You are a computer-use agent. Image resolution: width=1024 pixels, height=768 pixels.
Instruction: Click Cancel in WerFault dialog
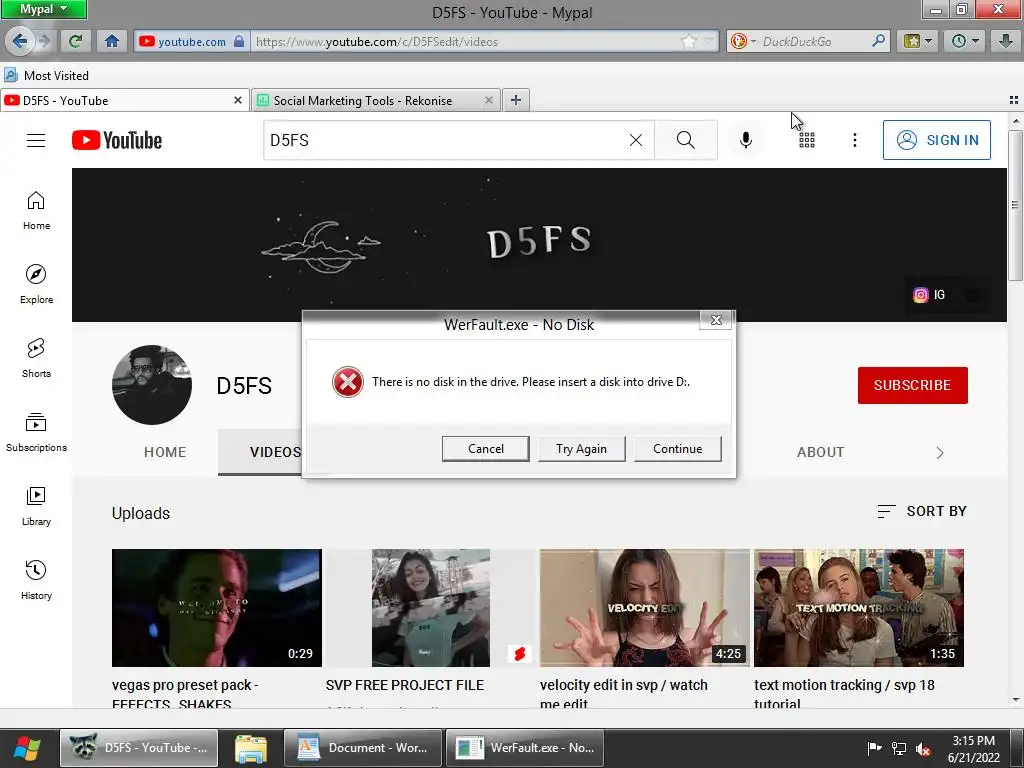pyautogui.click(x=486, y=449)
